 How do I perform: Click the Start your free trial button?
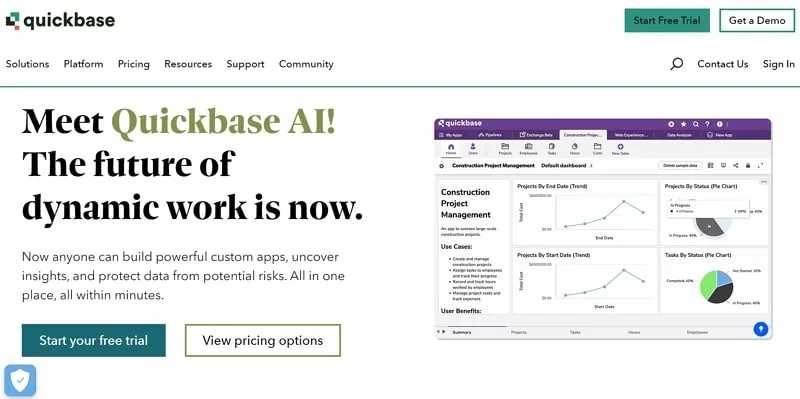93,340
